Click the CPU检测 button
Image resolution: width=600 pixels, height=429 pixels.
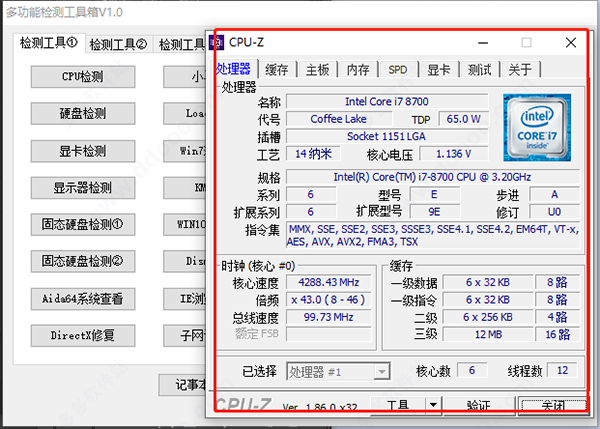[x=83, y=77]
